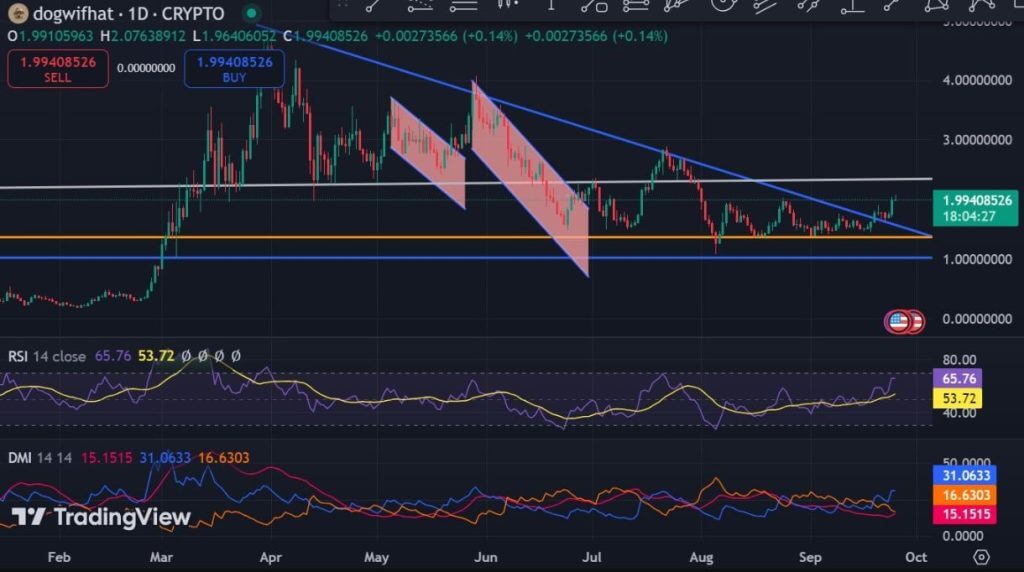Click the US flag economic events icon
The image size is (1024, 572).
pyautogui.click(x=899, y=321)
